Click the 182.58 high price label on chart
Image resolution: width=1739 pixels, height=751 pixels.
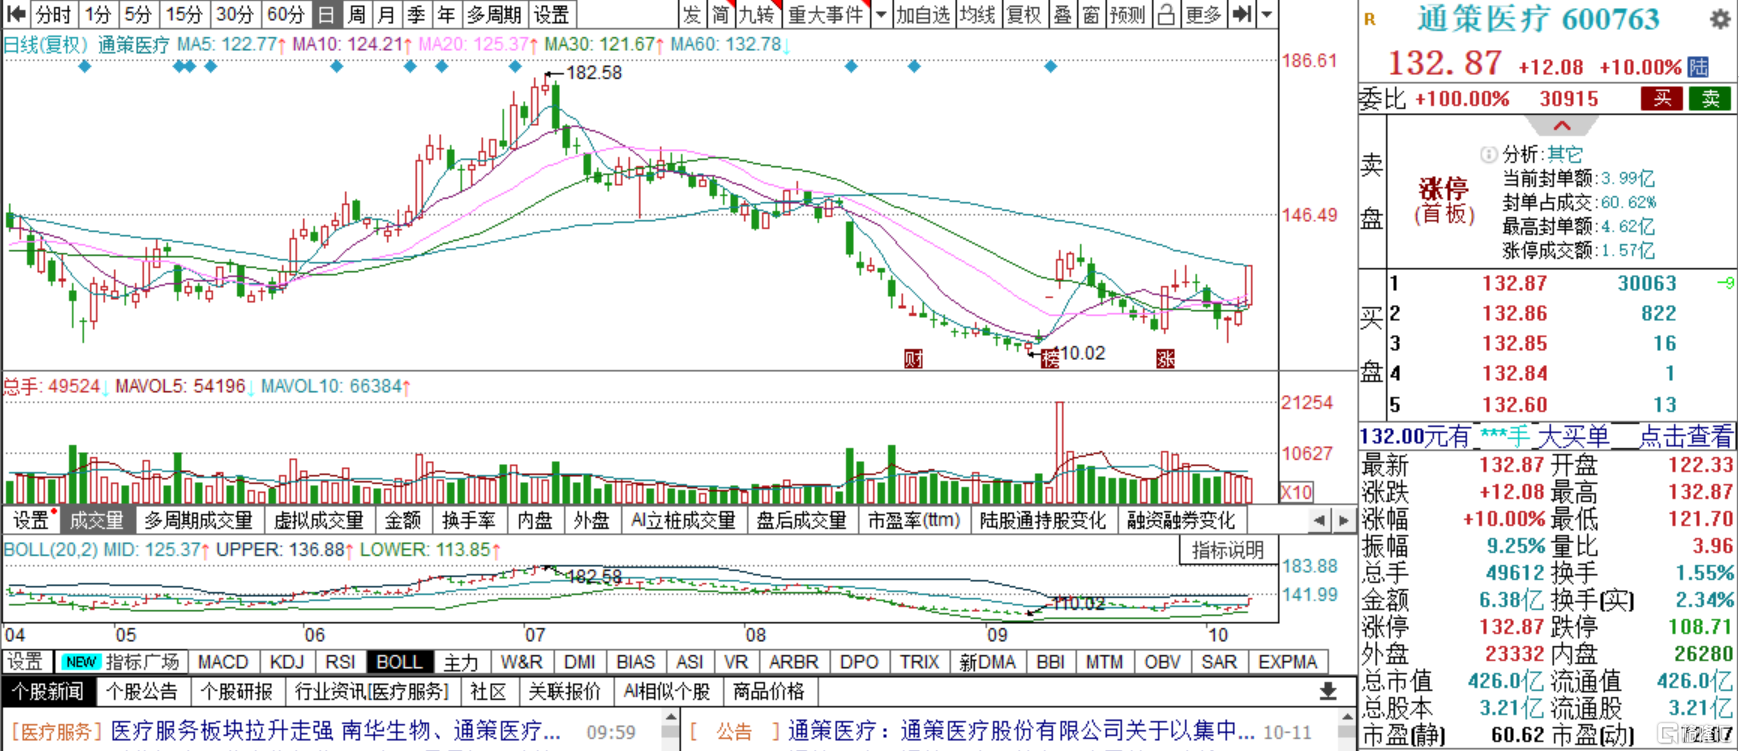(594, 73)
